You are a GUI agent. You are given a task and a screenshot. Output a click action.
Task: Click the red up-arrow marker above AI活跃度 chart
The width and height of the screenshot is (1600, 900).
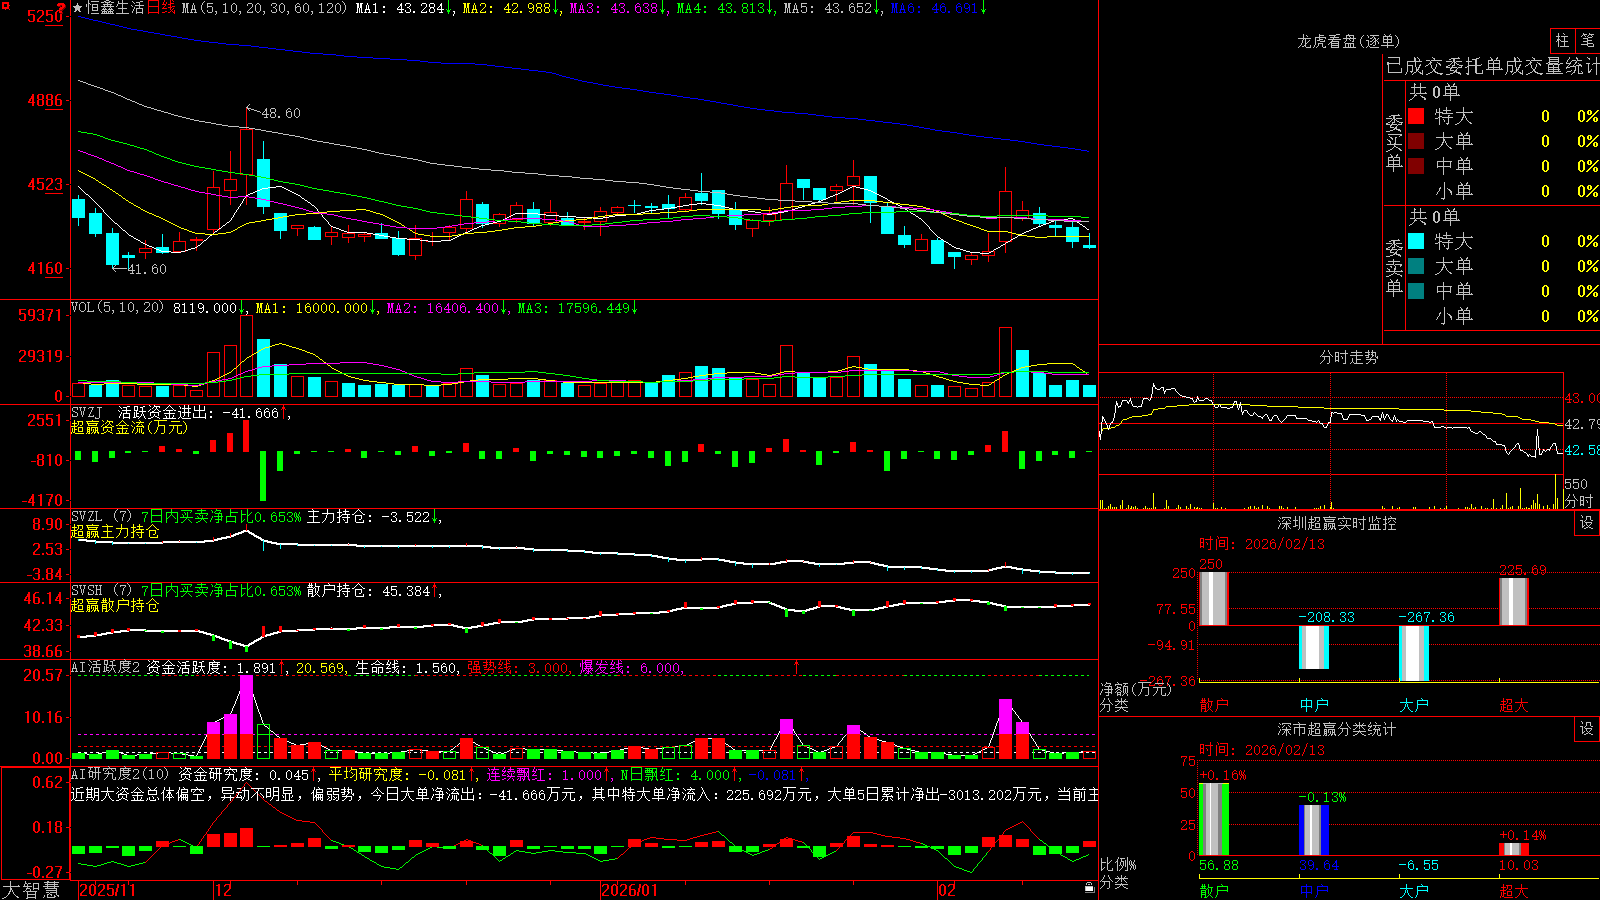pyautogui.click(x=797, y=666)
